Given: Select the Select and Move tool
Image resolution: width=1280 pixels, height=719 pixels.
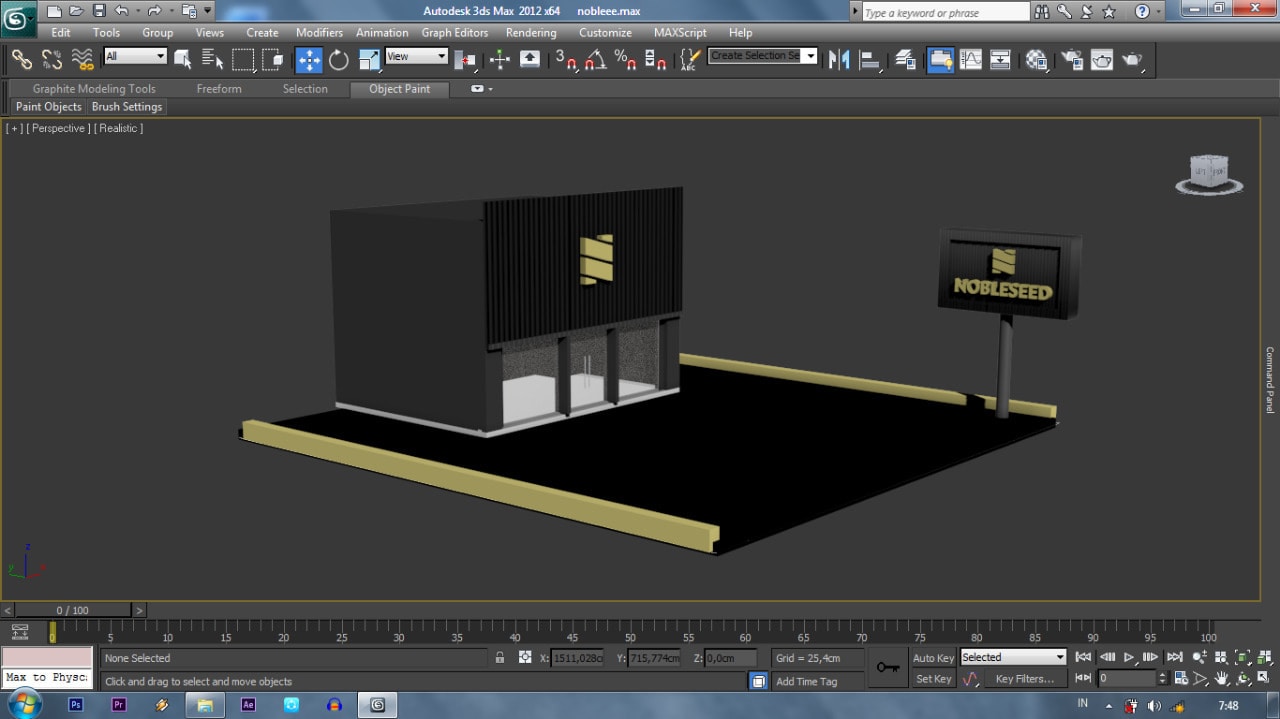Looking at the screenshot, I should click(309, 60).
